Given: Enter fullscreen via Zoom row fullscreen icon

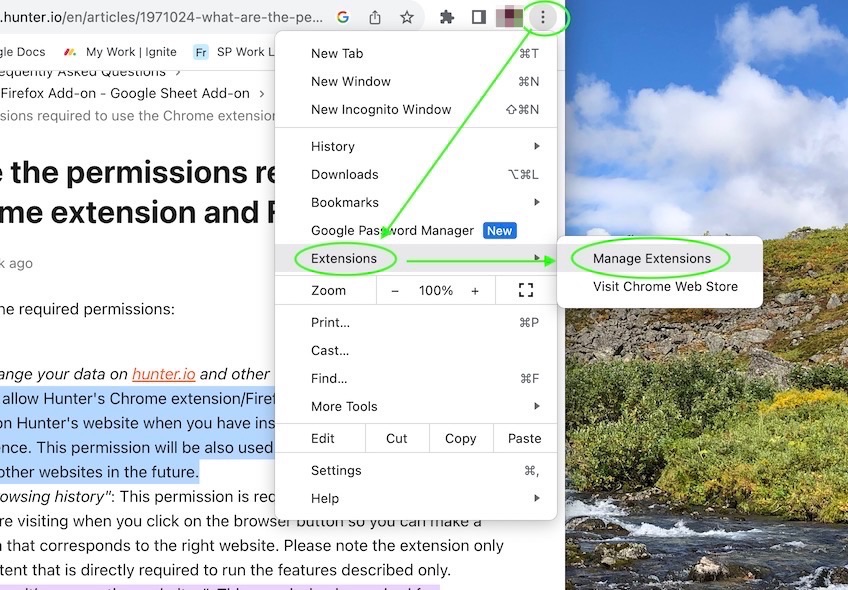Looking at the screenshot, I should [x=526, y=290].
